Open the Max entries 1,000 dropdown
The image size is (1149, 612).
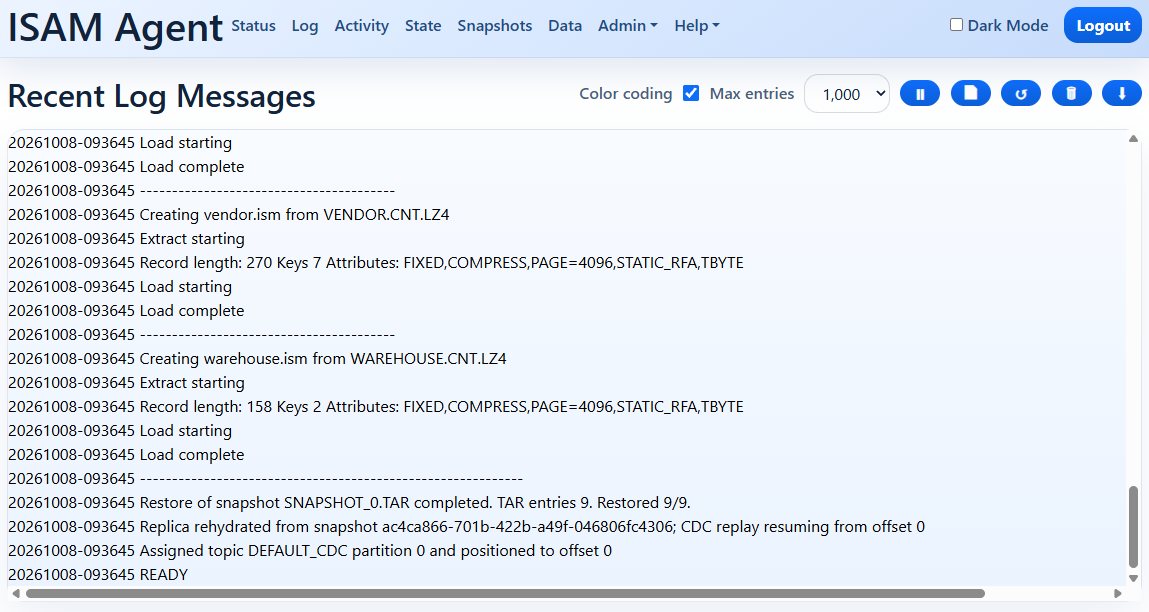click(847, 94)
